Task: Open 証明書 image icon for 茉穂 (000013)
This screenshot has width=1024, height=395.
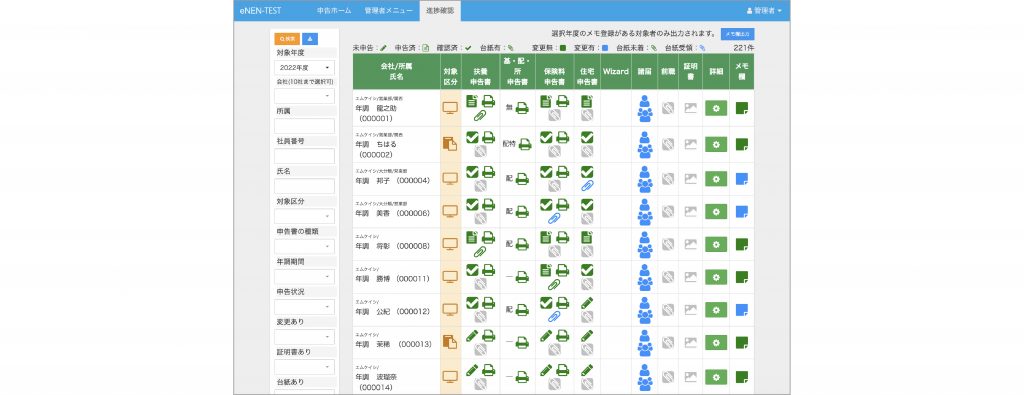Action: pos(690,342)
